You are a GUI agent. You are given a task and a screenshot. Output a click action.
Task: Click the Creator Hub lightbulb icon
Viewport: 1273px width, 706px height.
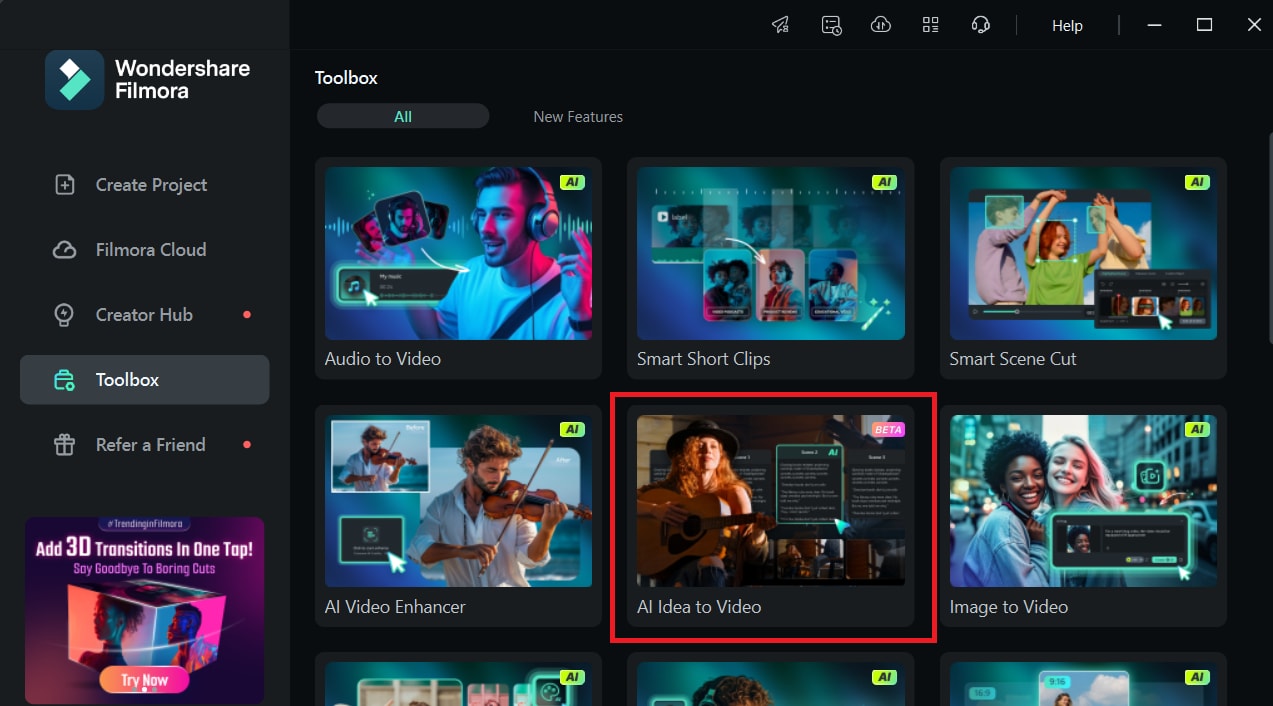[65, 315]
